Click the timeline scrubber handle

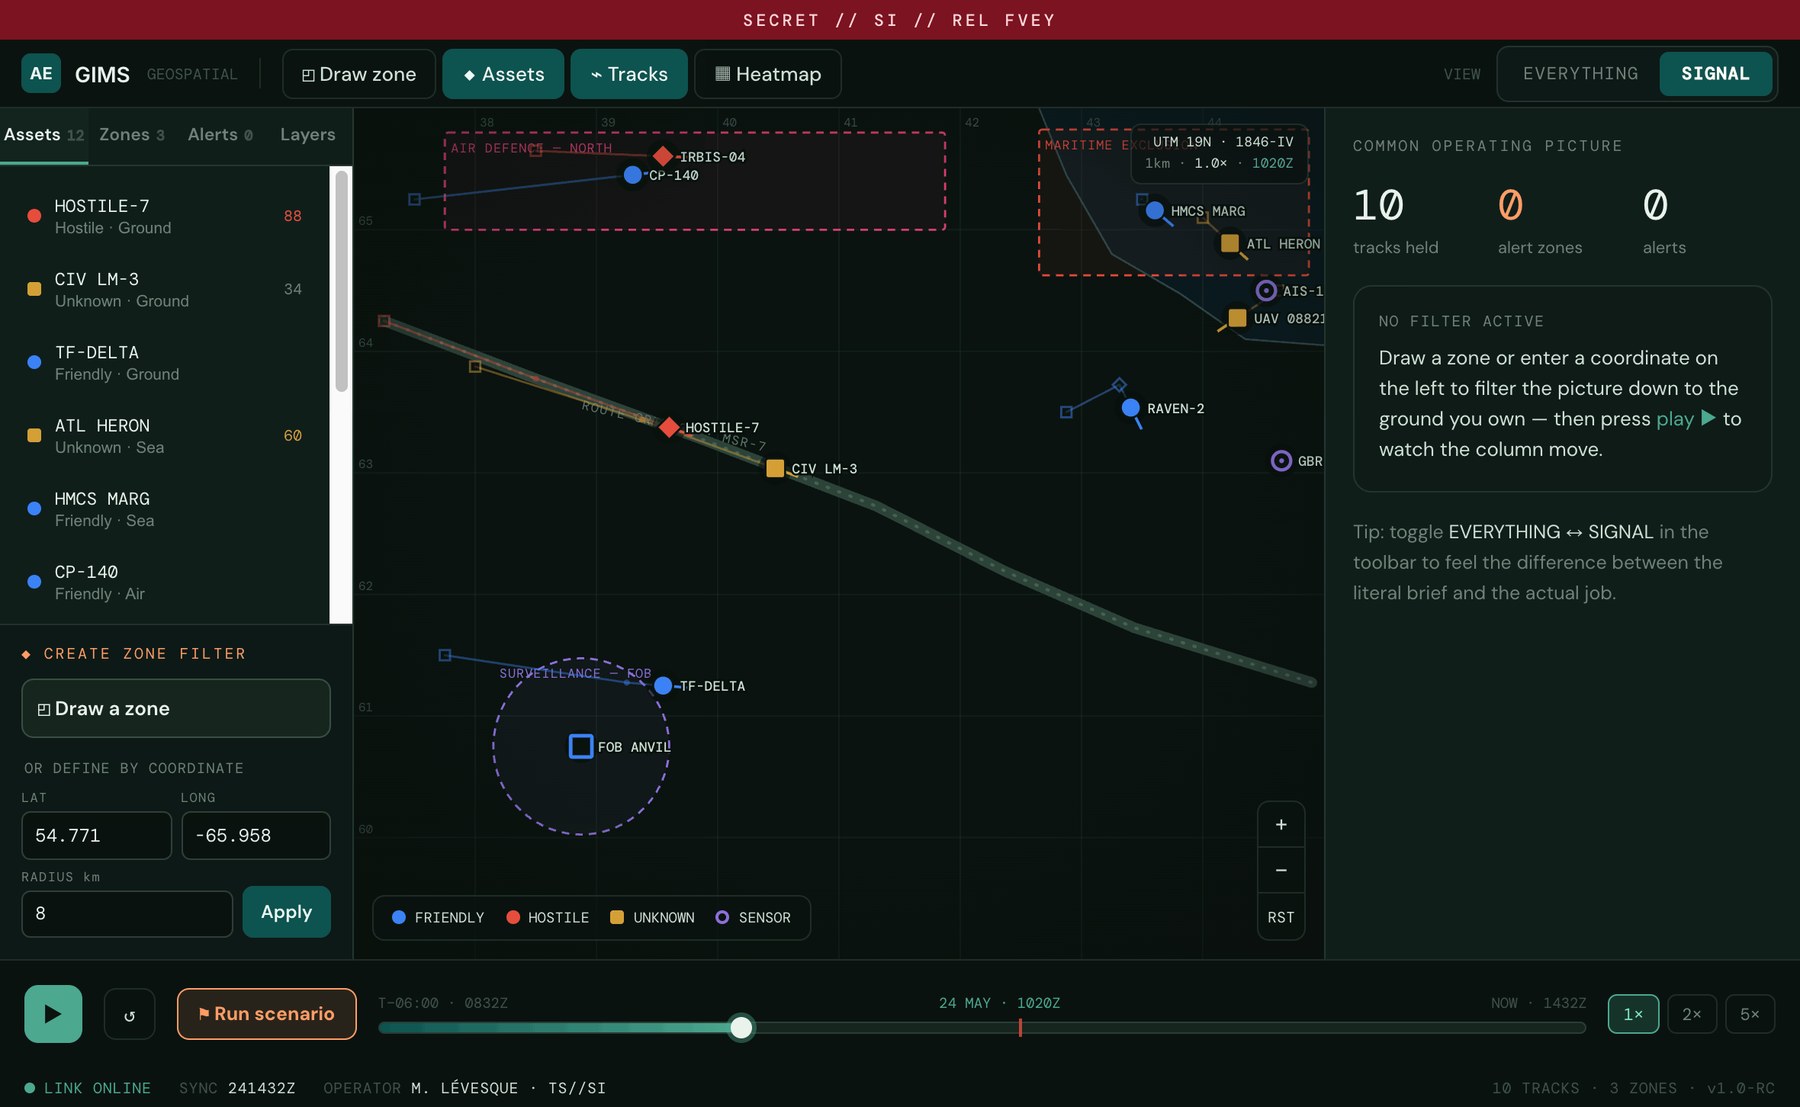(741, 1027)
